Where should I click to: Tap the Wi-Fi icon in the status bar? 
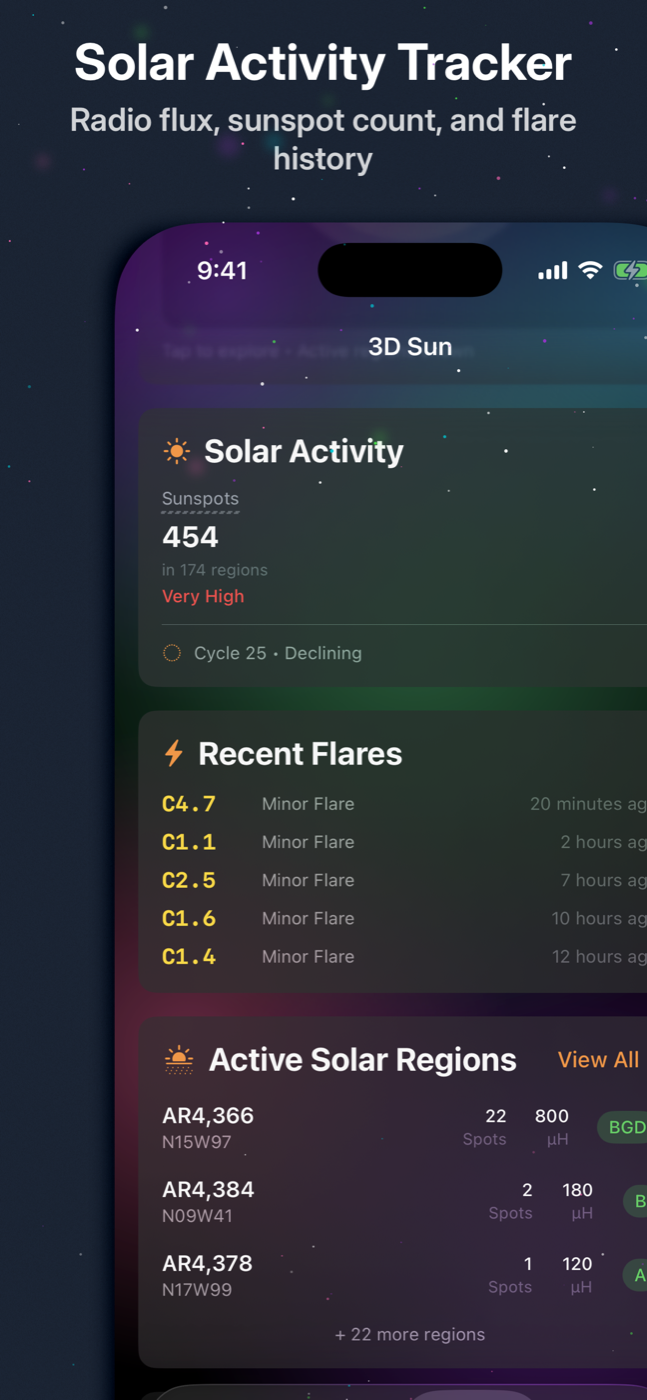point(588,269)
